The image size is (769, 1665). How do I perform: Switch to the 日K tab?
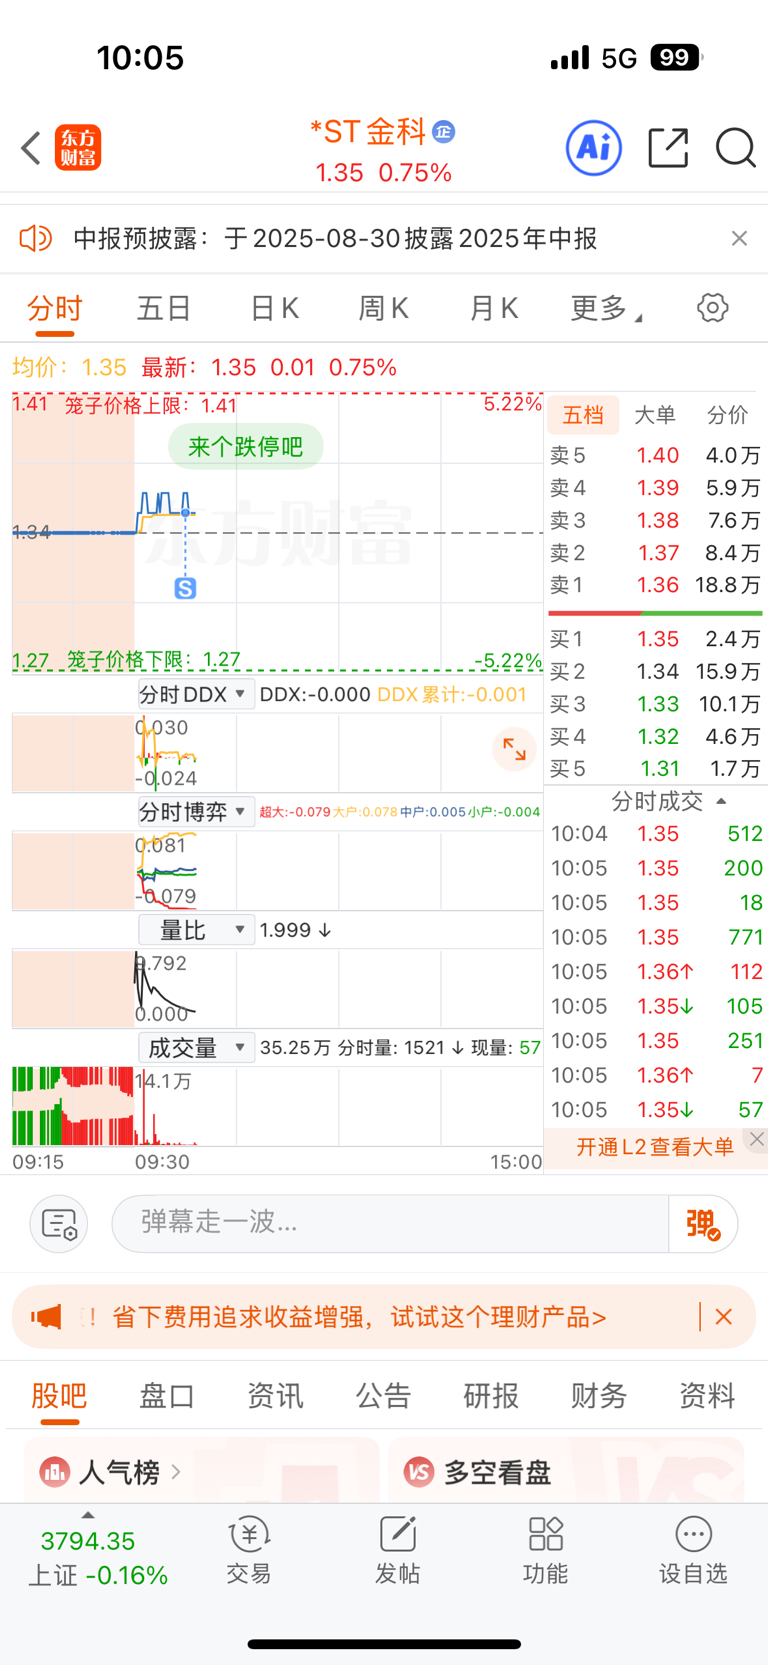[x=274, y=309]
